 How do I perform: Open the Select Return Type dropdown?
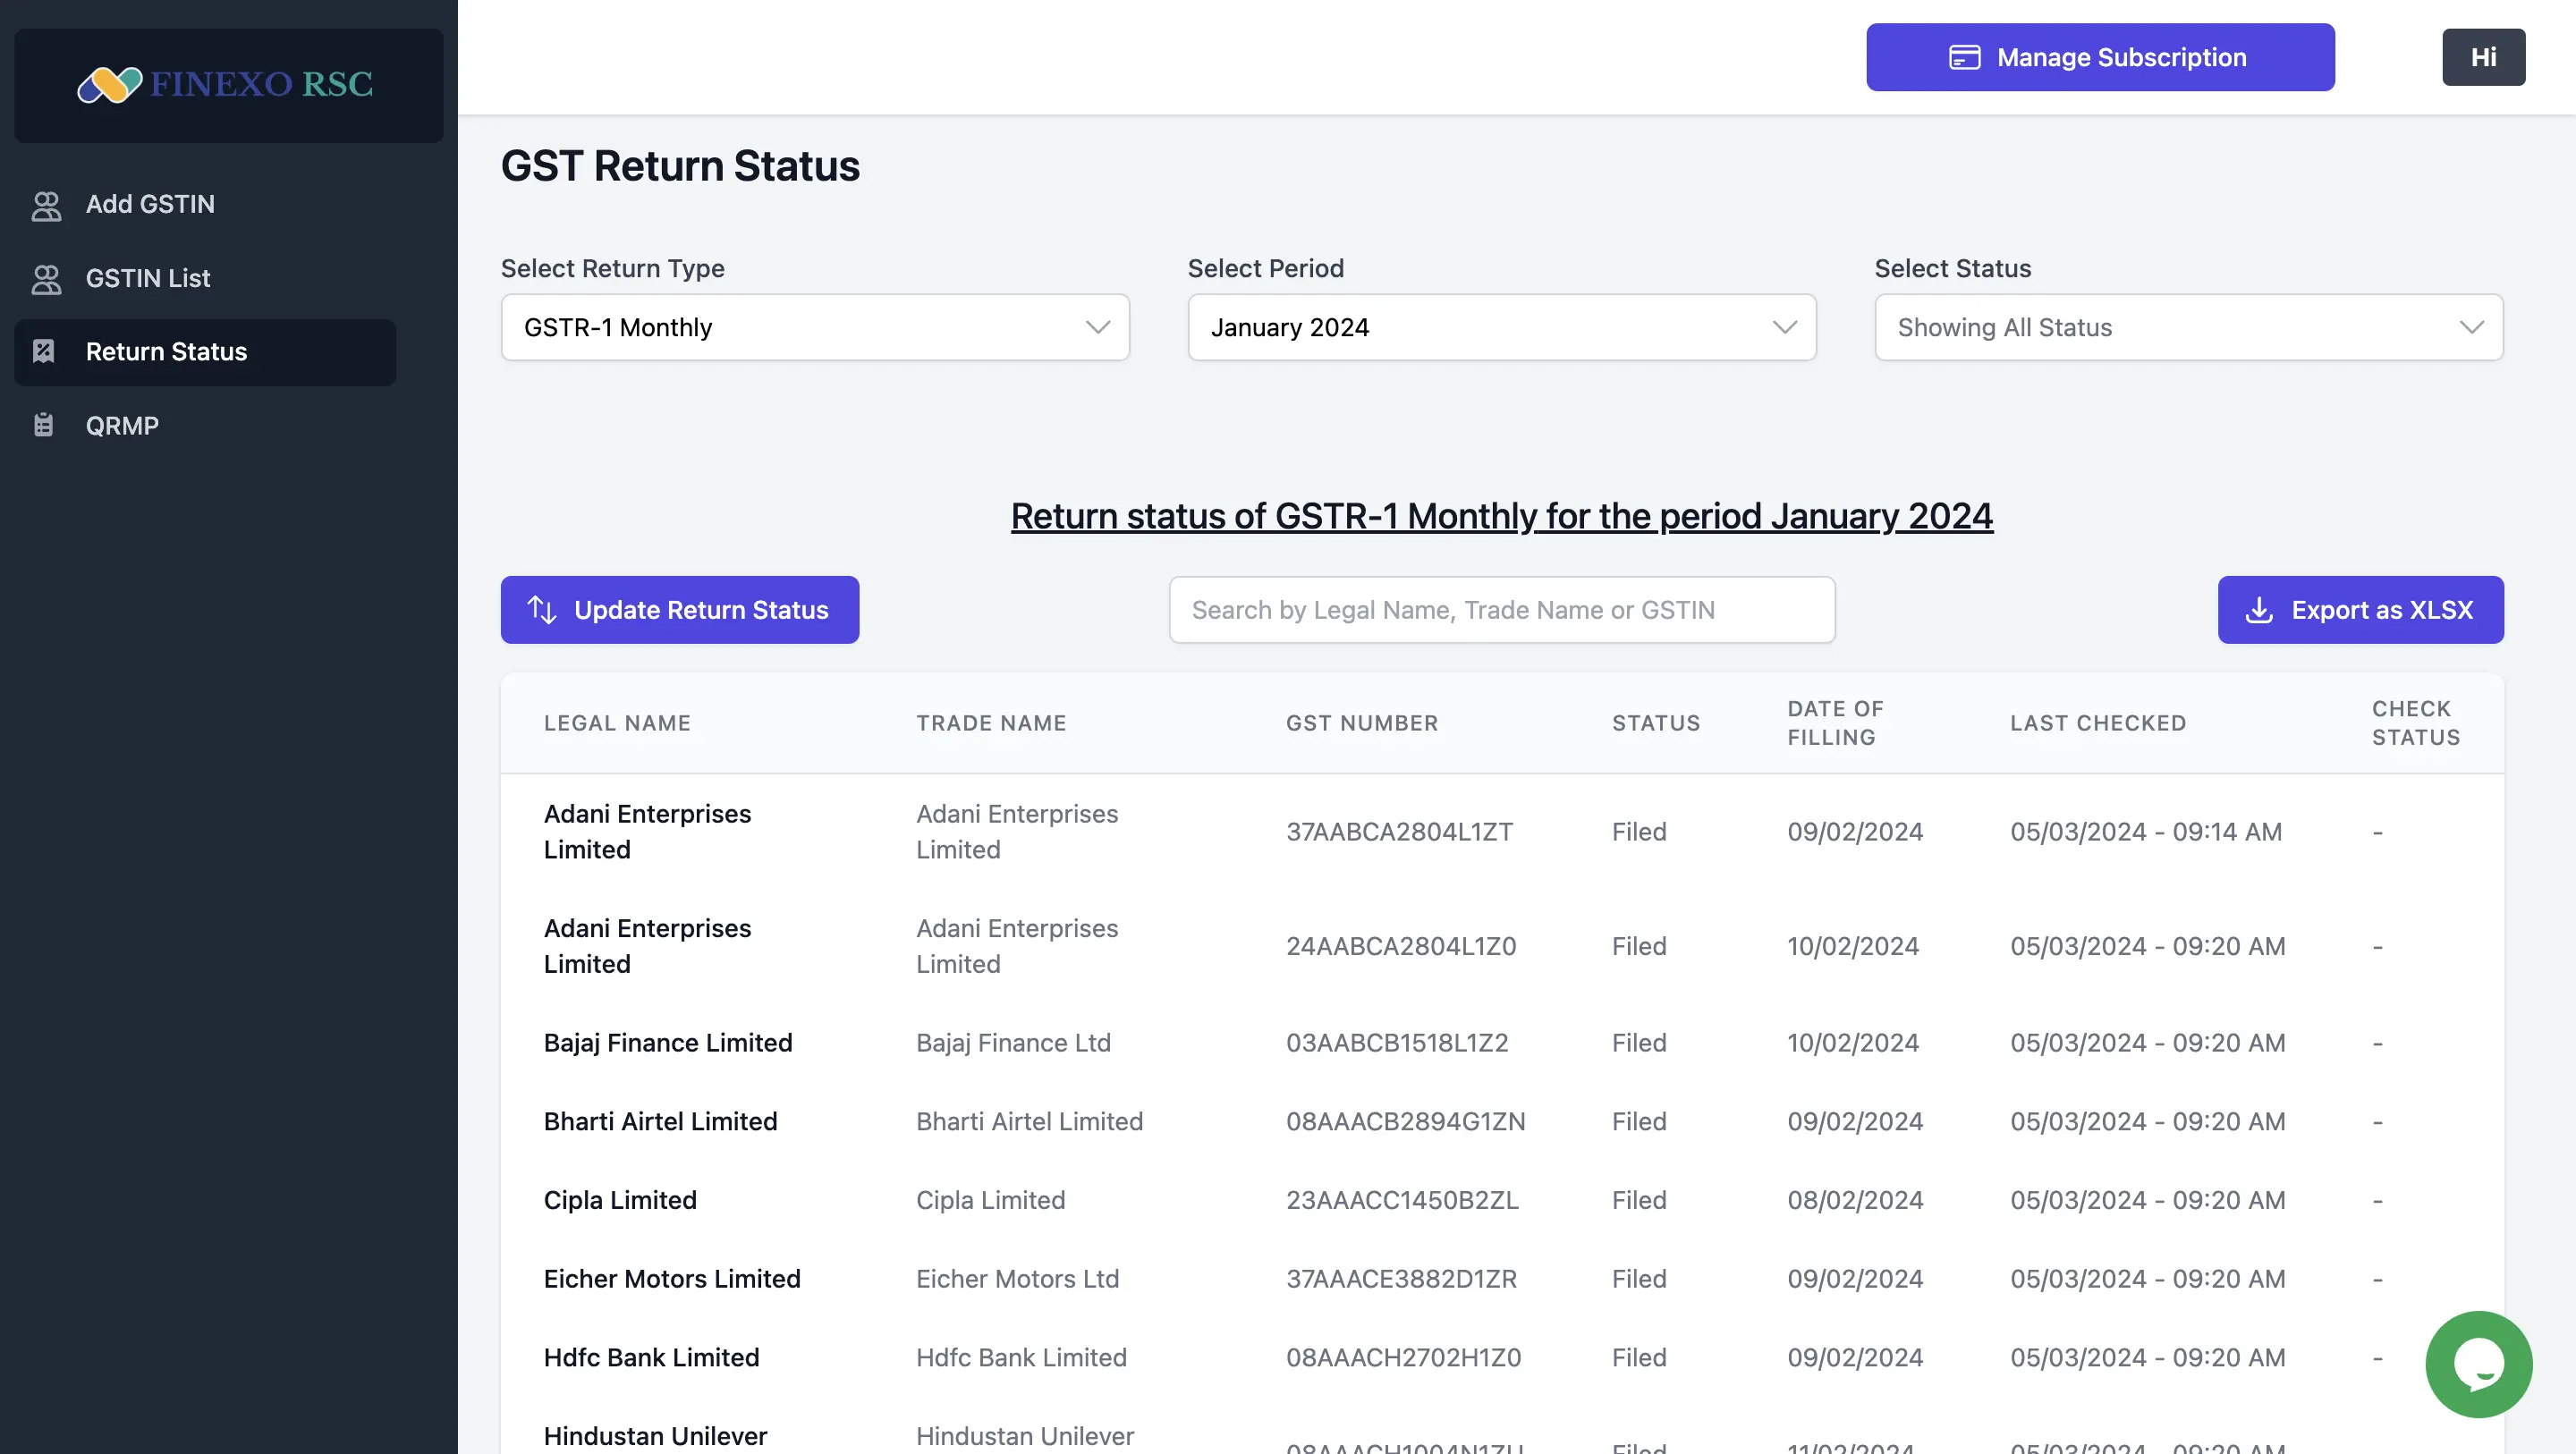815,327
